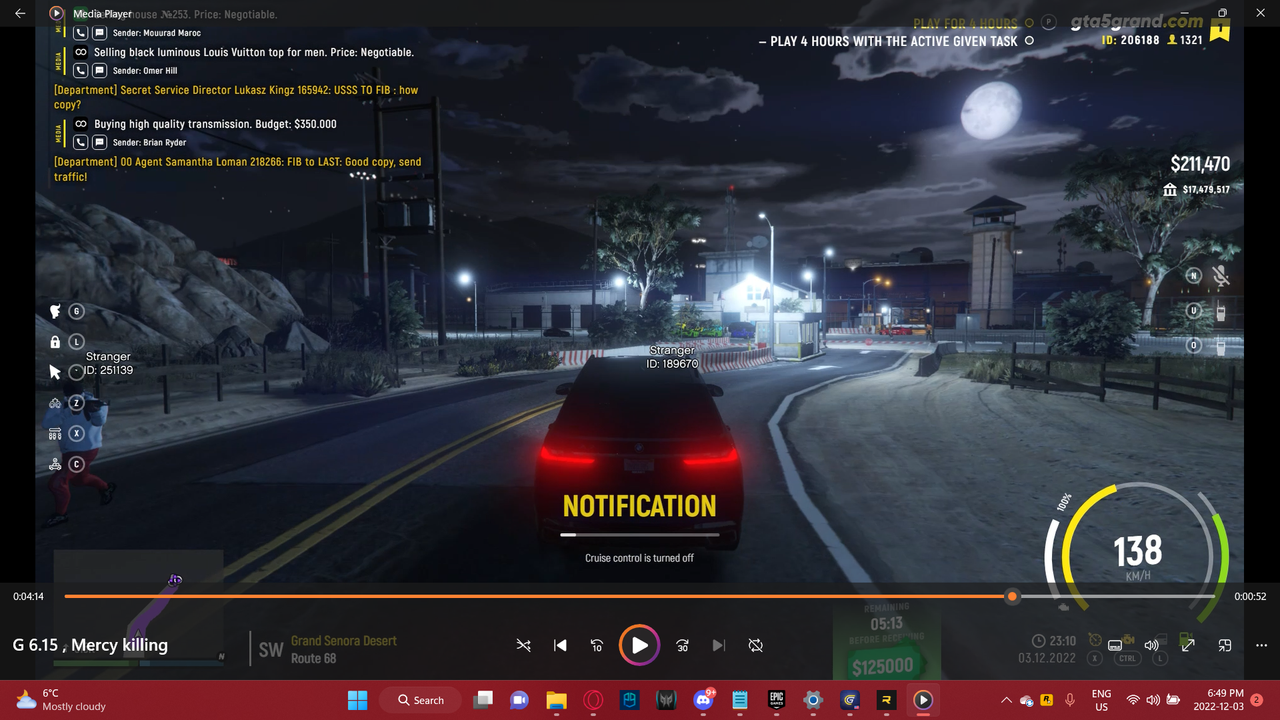Open the ENG US language switcher
The image size is (1280, 720).
pyautogui.click(x=1101, y=700)
